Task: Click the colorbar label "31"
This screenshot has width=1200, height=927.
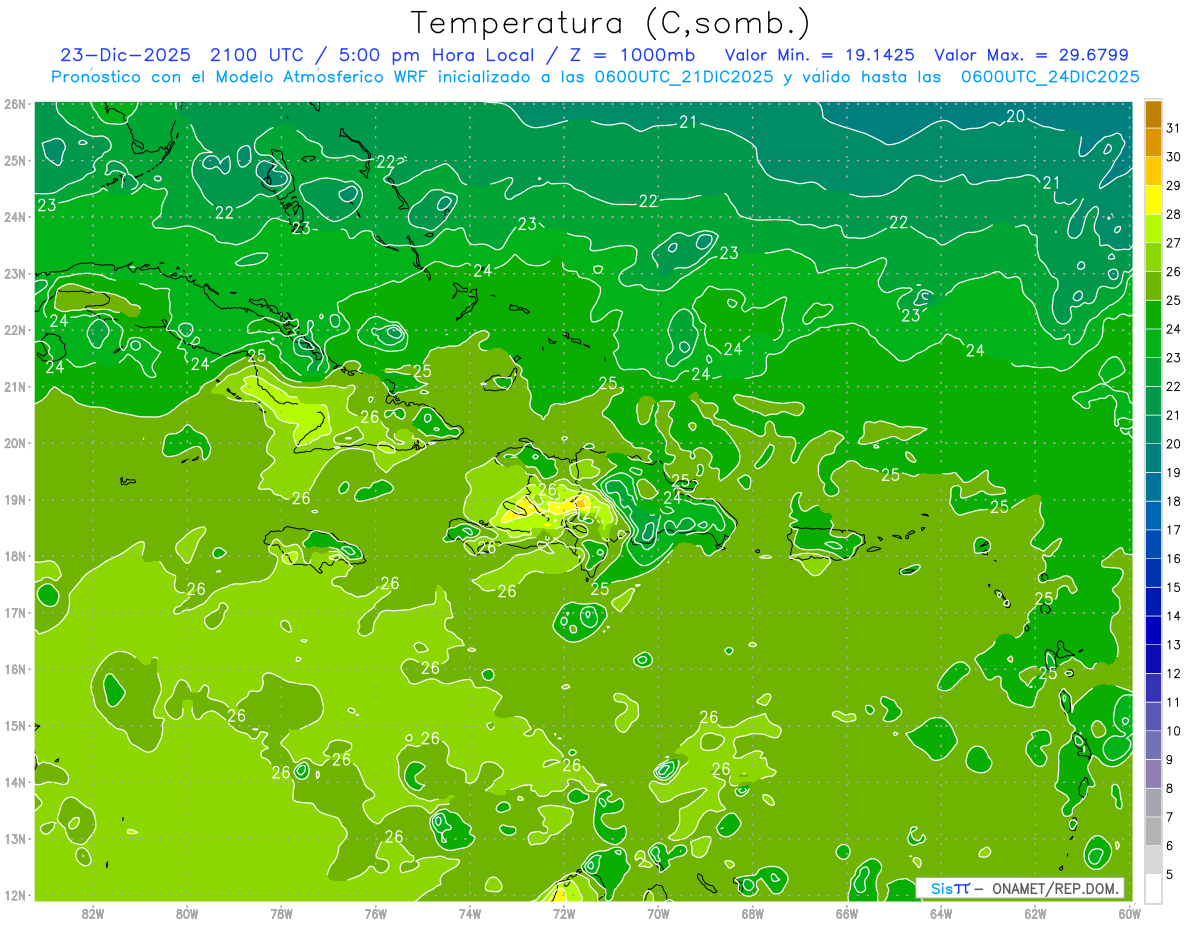Action: click(1173, 127)
